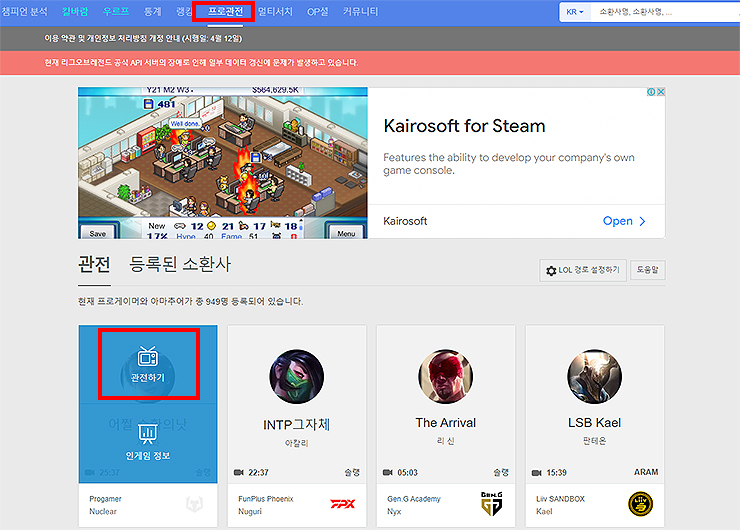Open The Arrival Lee Sin champion portrait
Viewport: 740px width, 530px height.
446,376
